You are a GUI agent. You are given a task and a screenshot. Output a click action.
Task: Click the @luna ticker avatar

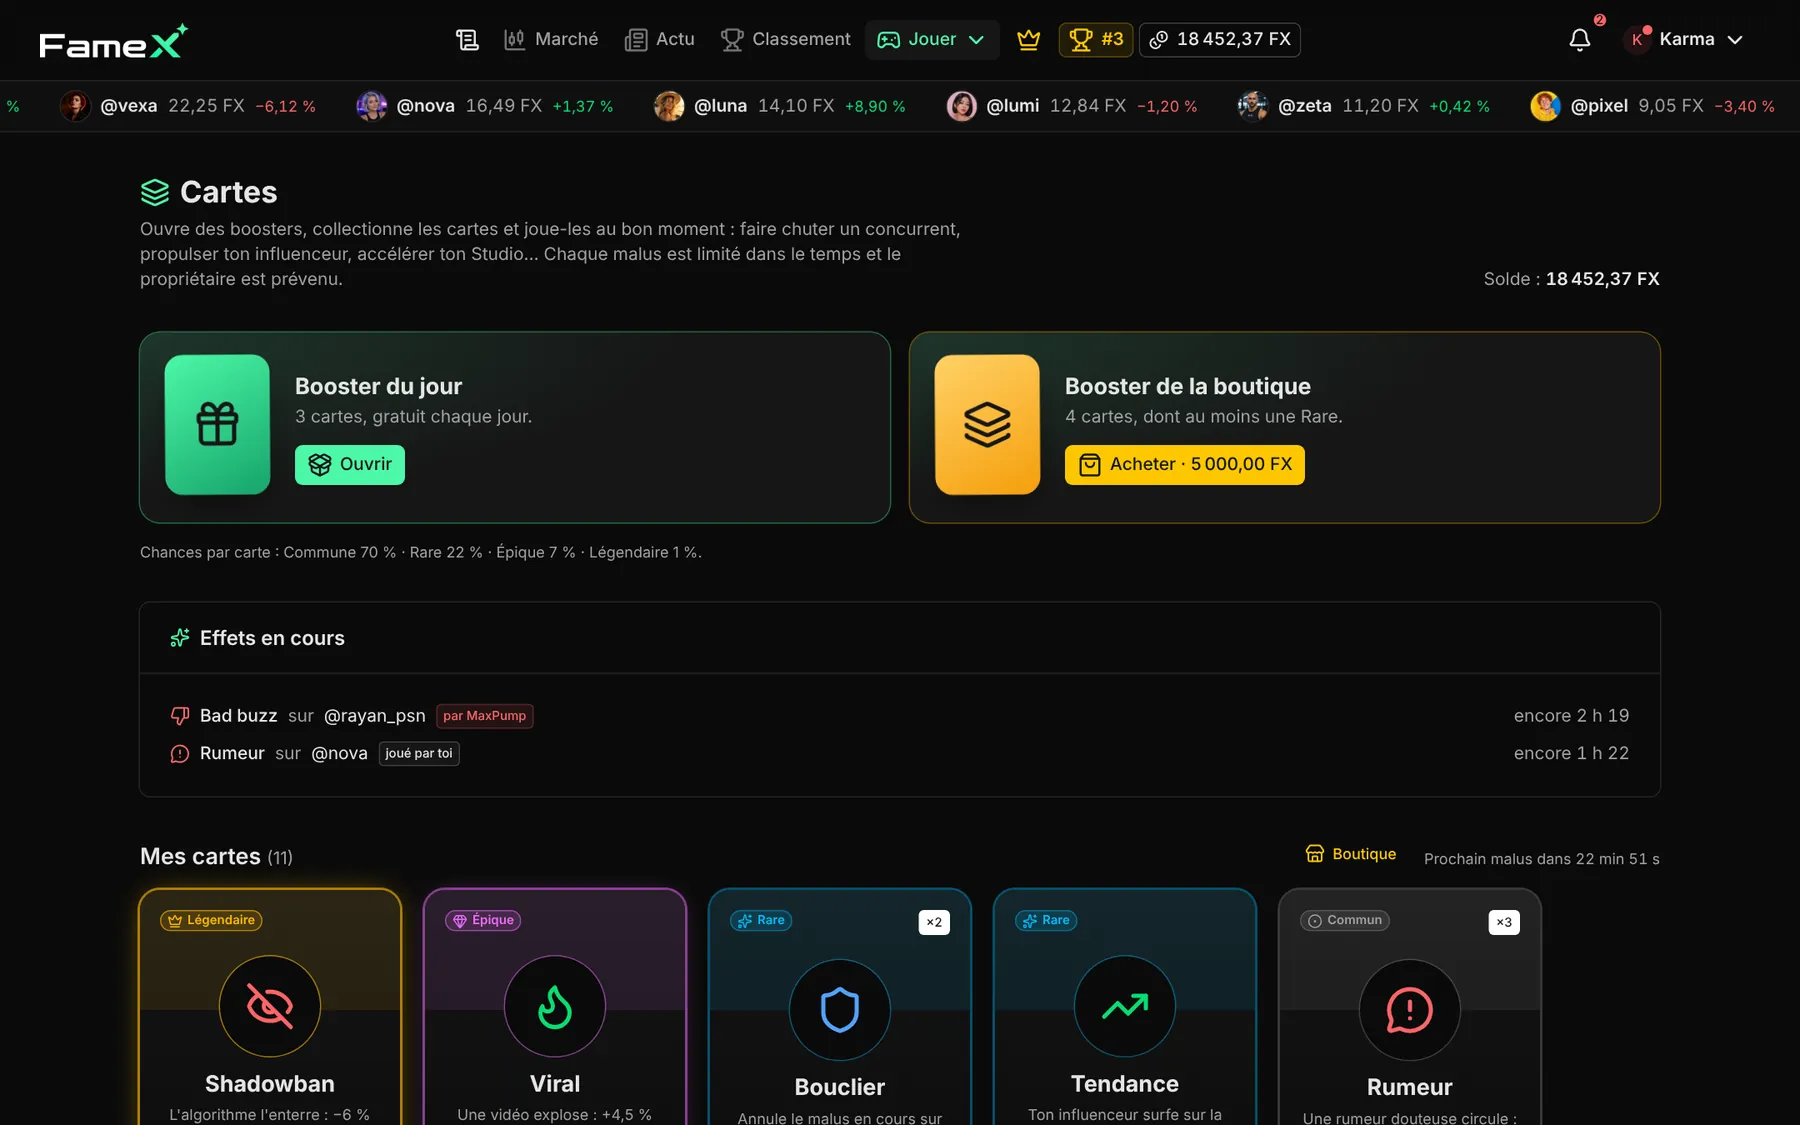tap(669, 106)
